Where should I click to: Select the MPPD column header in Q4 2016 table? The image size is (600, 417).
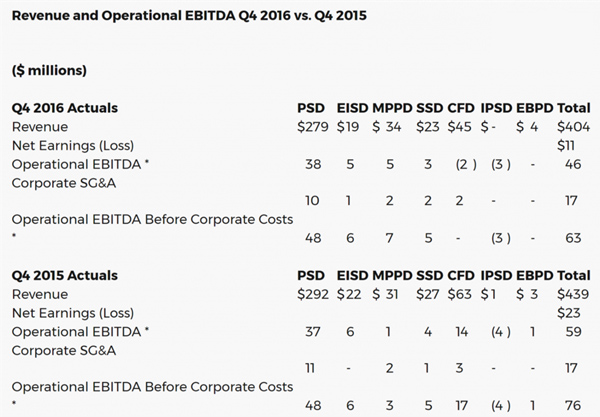(x=392, y=108)
